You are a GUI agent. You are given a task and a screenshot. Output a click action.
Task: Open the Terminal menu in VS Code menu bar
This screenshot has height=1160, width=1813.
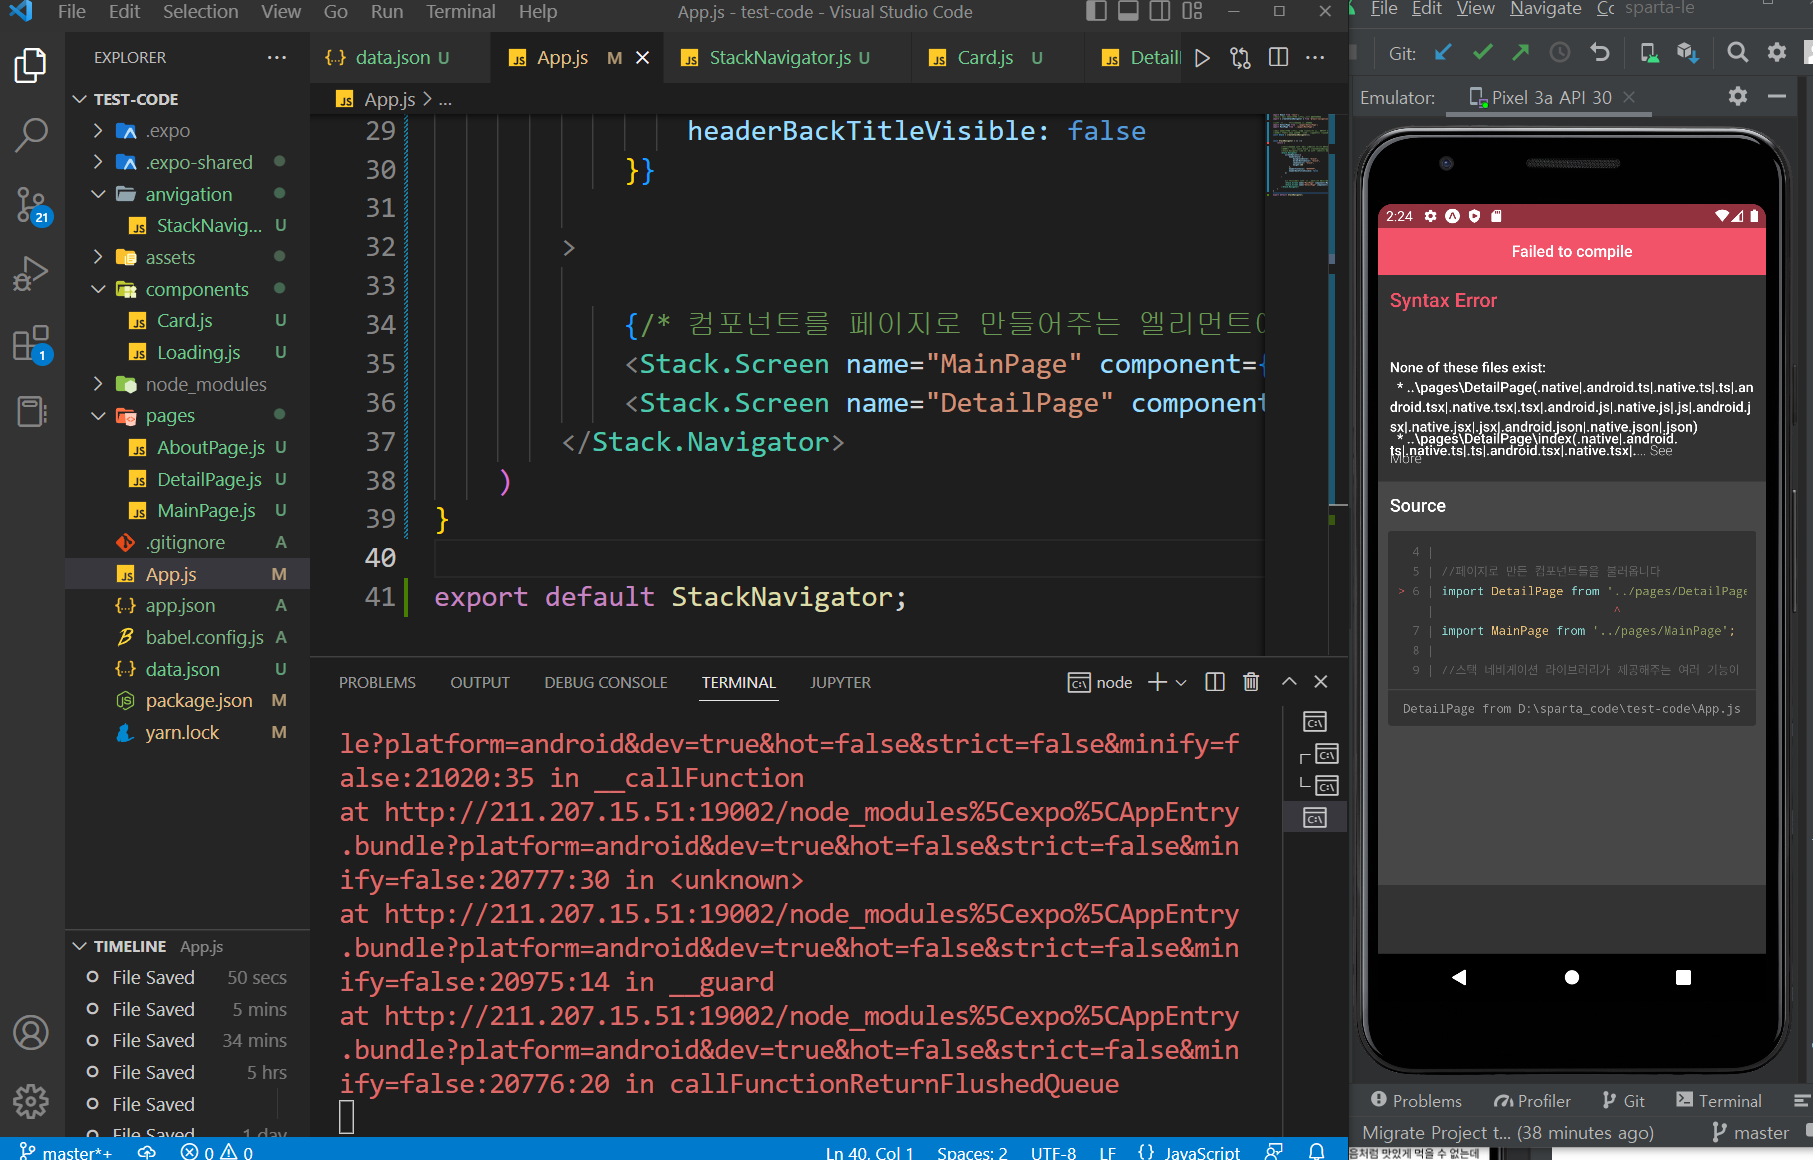pos(460,12)
